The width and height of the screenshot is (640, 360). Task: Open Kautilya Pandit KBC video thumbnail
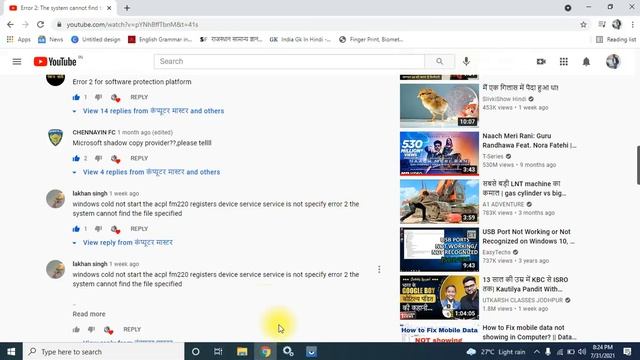point(439,297)
